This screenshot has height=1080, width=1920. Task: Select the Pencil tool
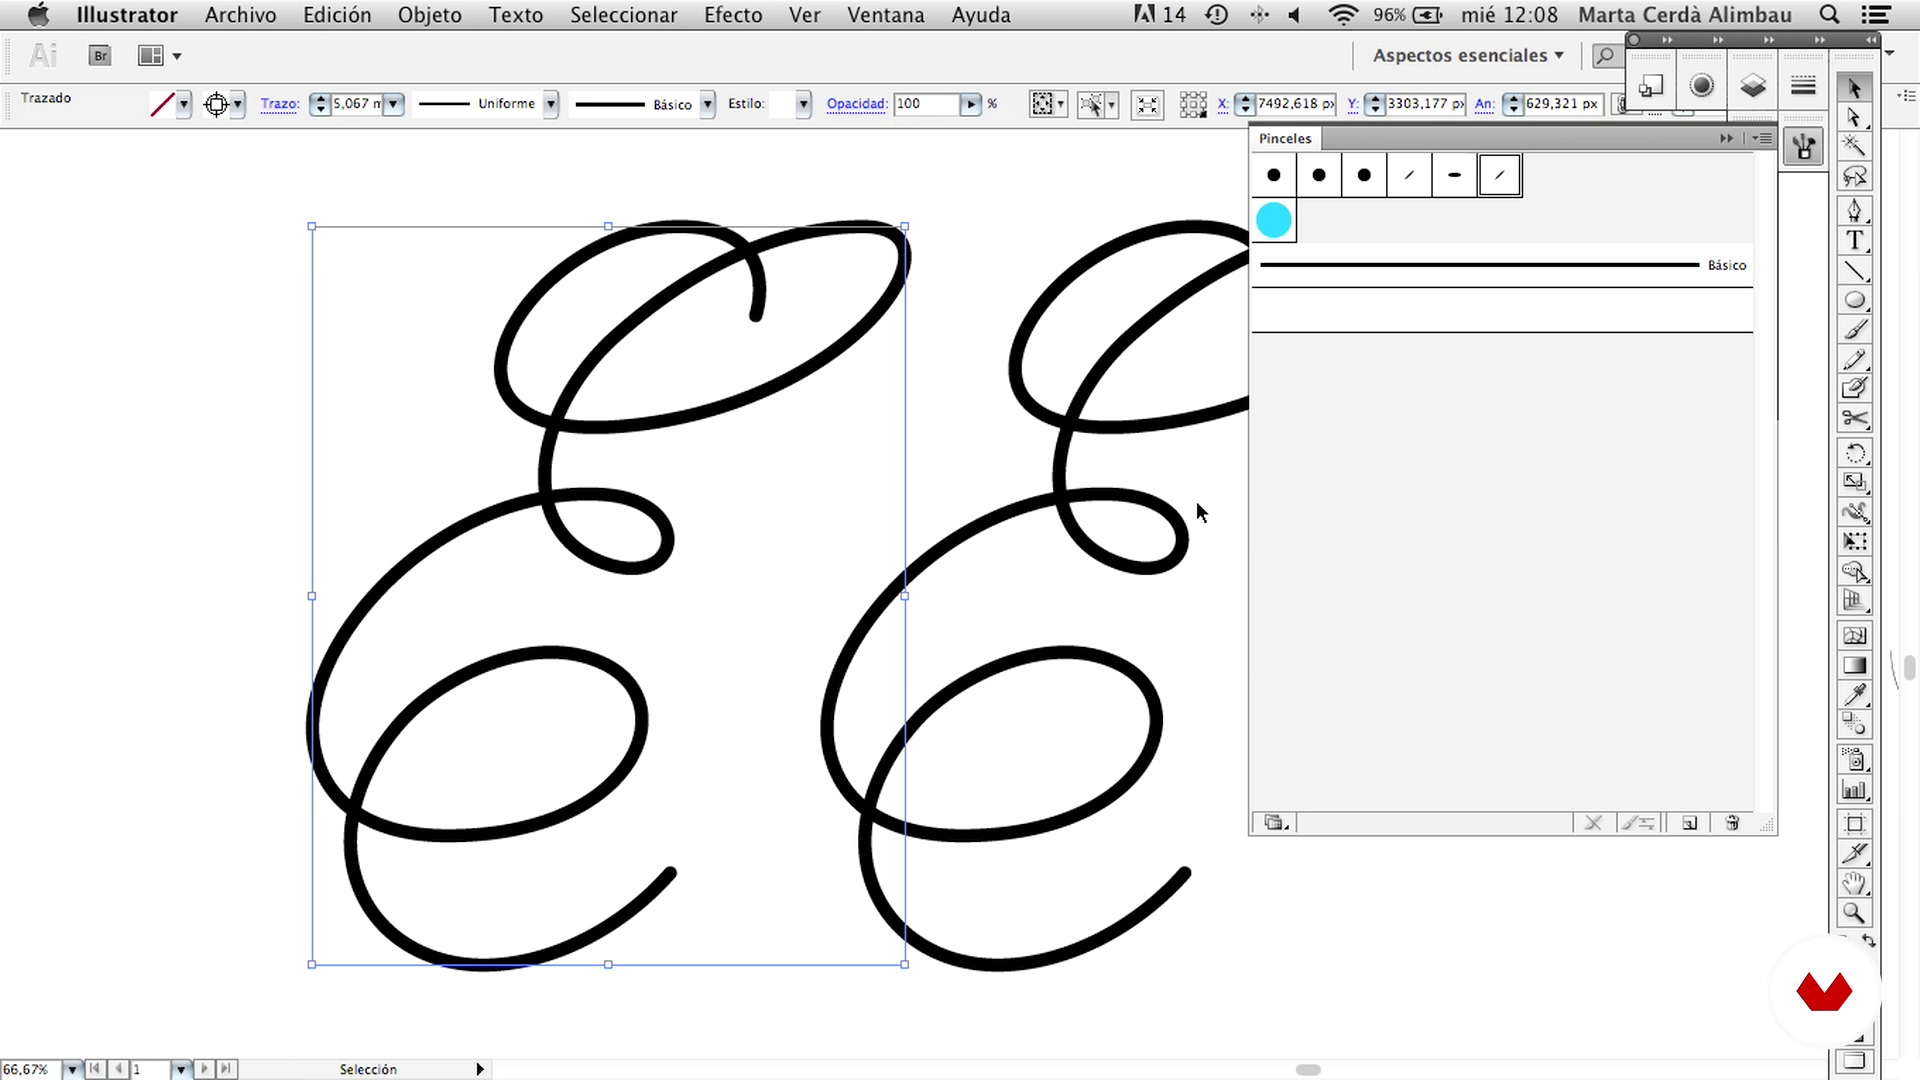tap(1855, 359)
